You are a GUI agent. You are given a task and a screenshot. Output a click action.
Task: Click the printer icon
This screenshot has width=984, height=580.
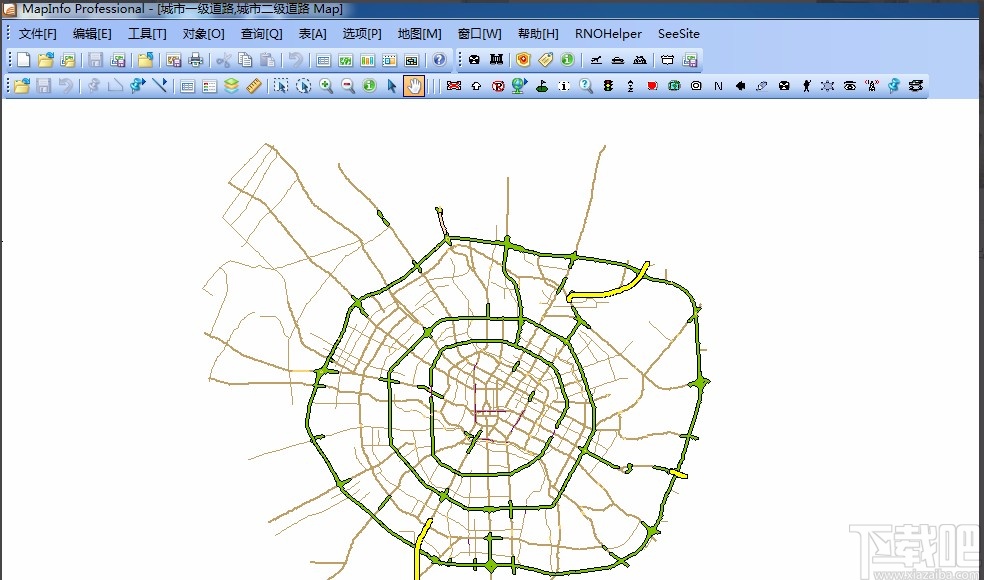click(x=196, y=60)
